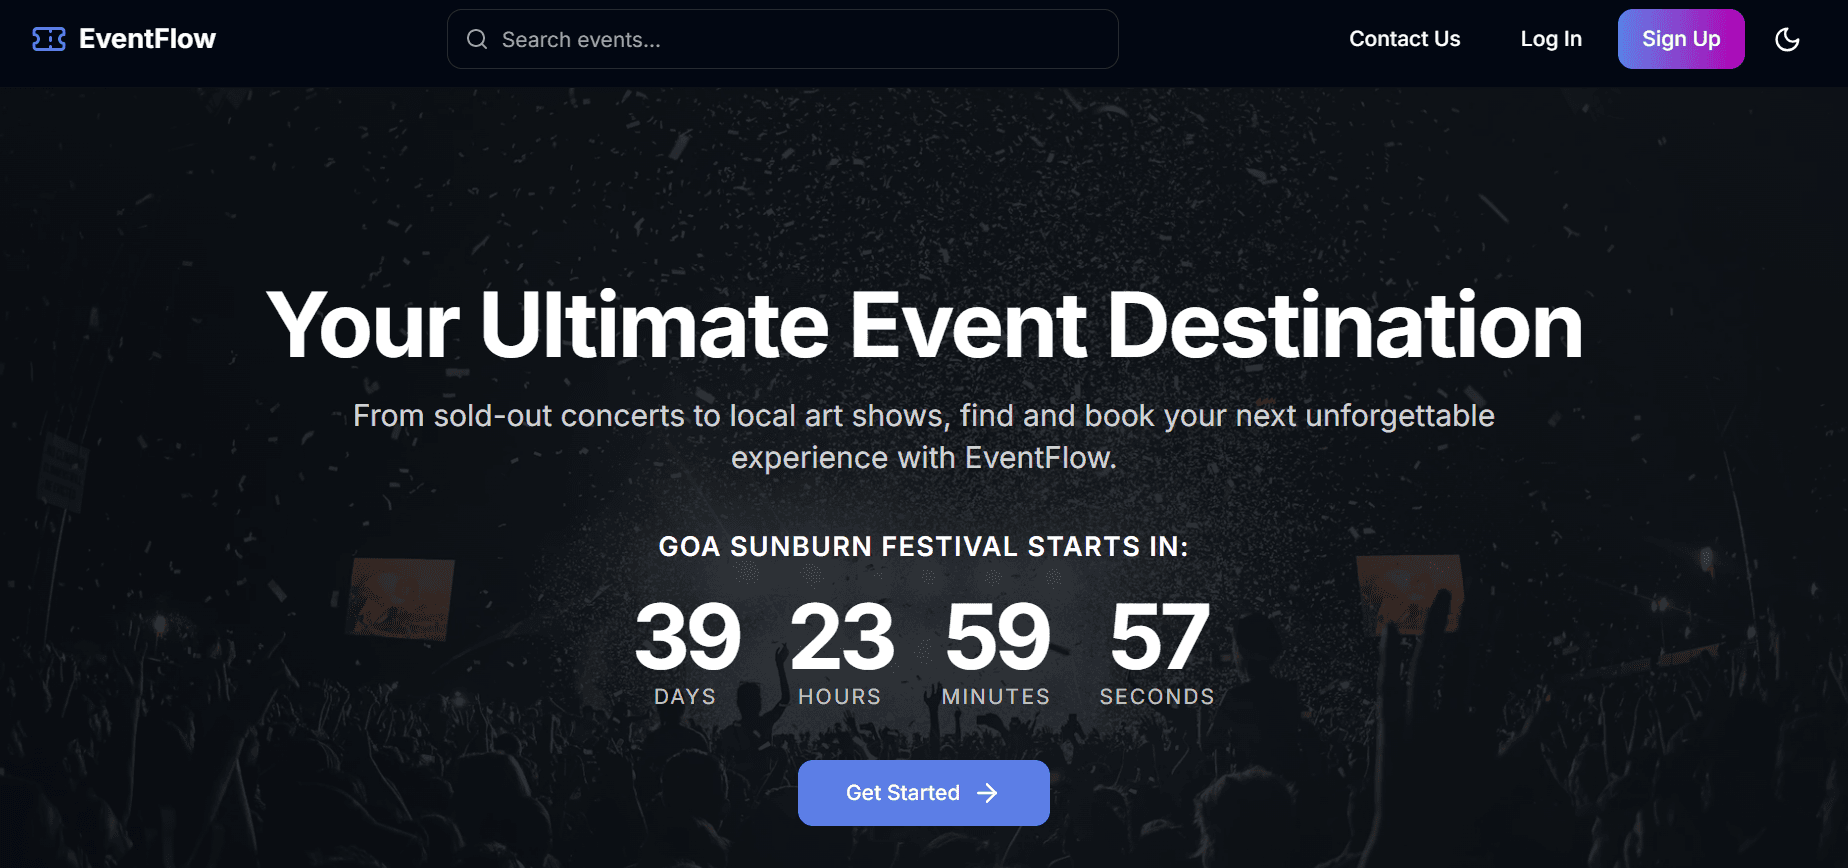Image resolution: width=1848 pixels, height=868 pixels.
Task: Click the 59 minutes countdown number
Action: pyautogui.click(x=997, y=637)
